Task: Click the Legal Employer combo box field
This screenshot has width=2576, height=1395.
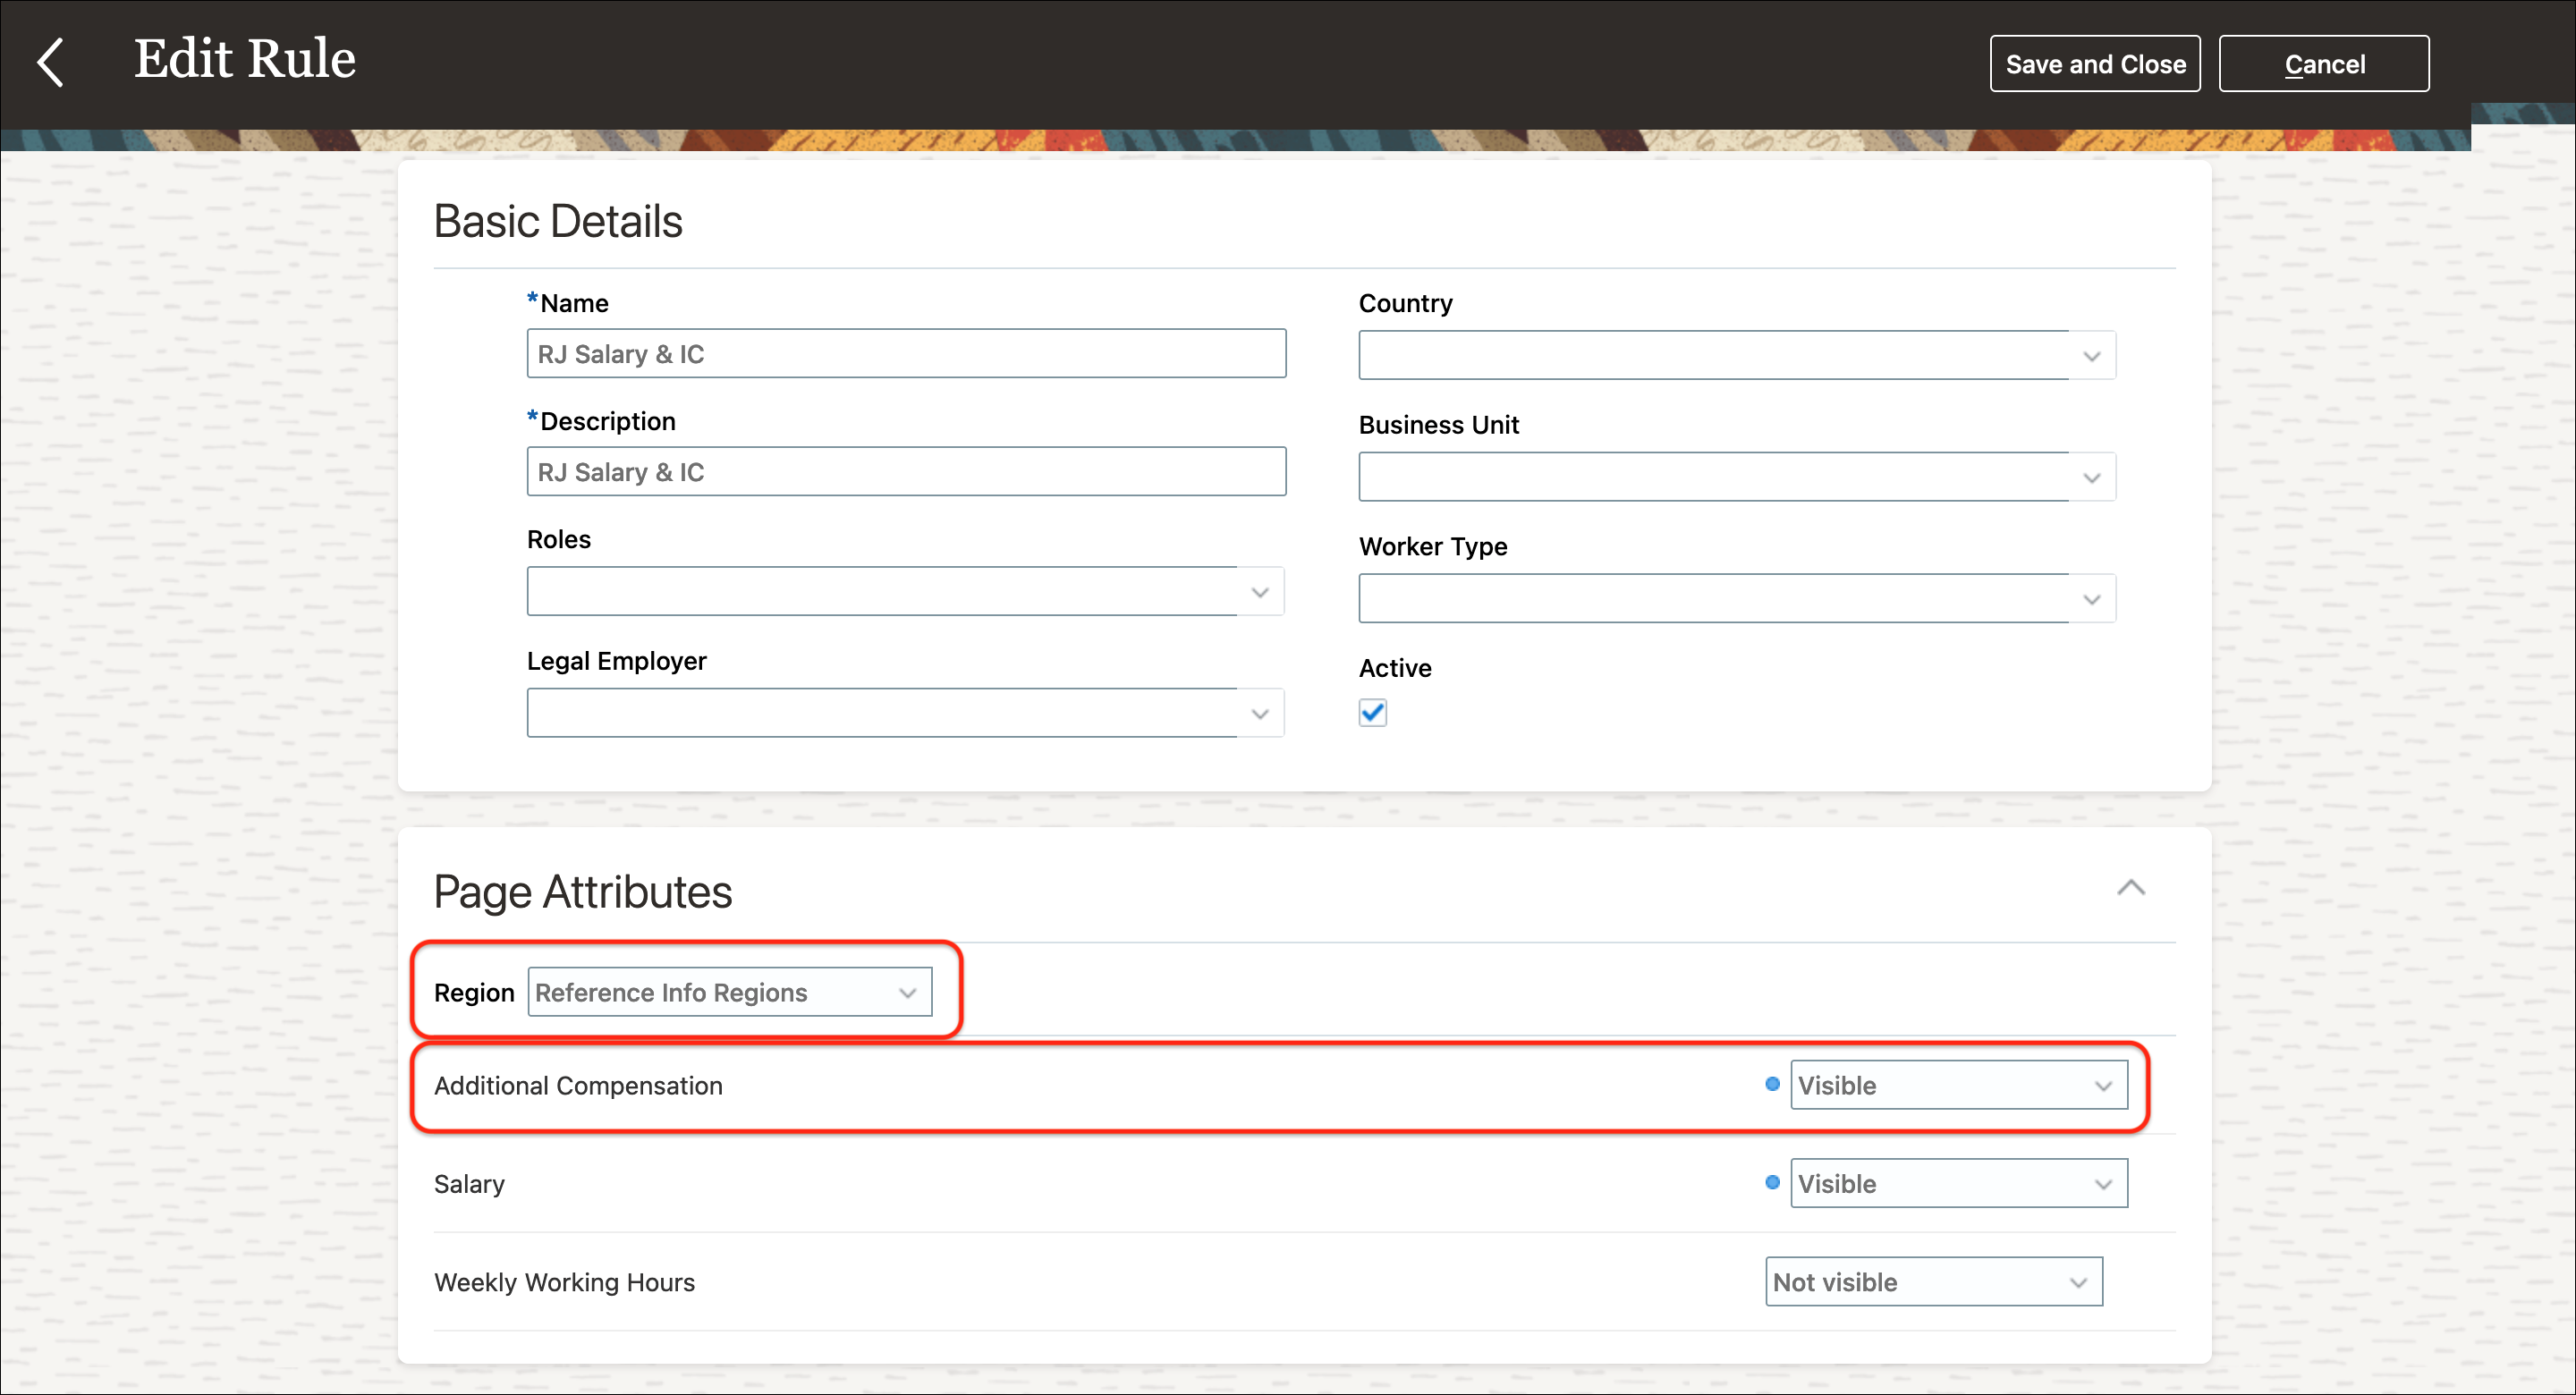Action: (x=880, y=713)
